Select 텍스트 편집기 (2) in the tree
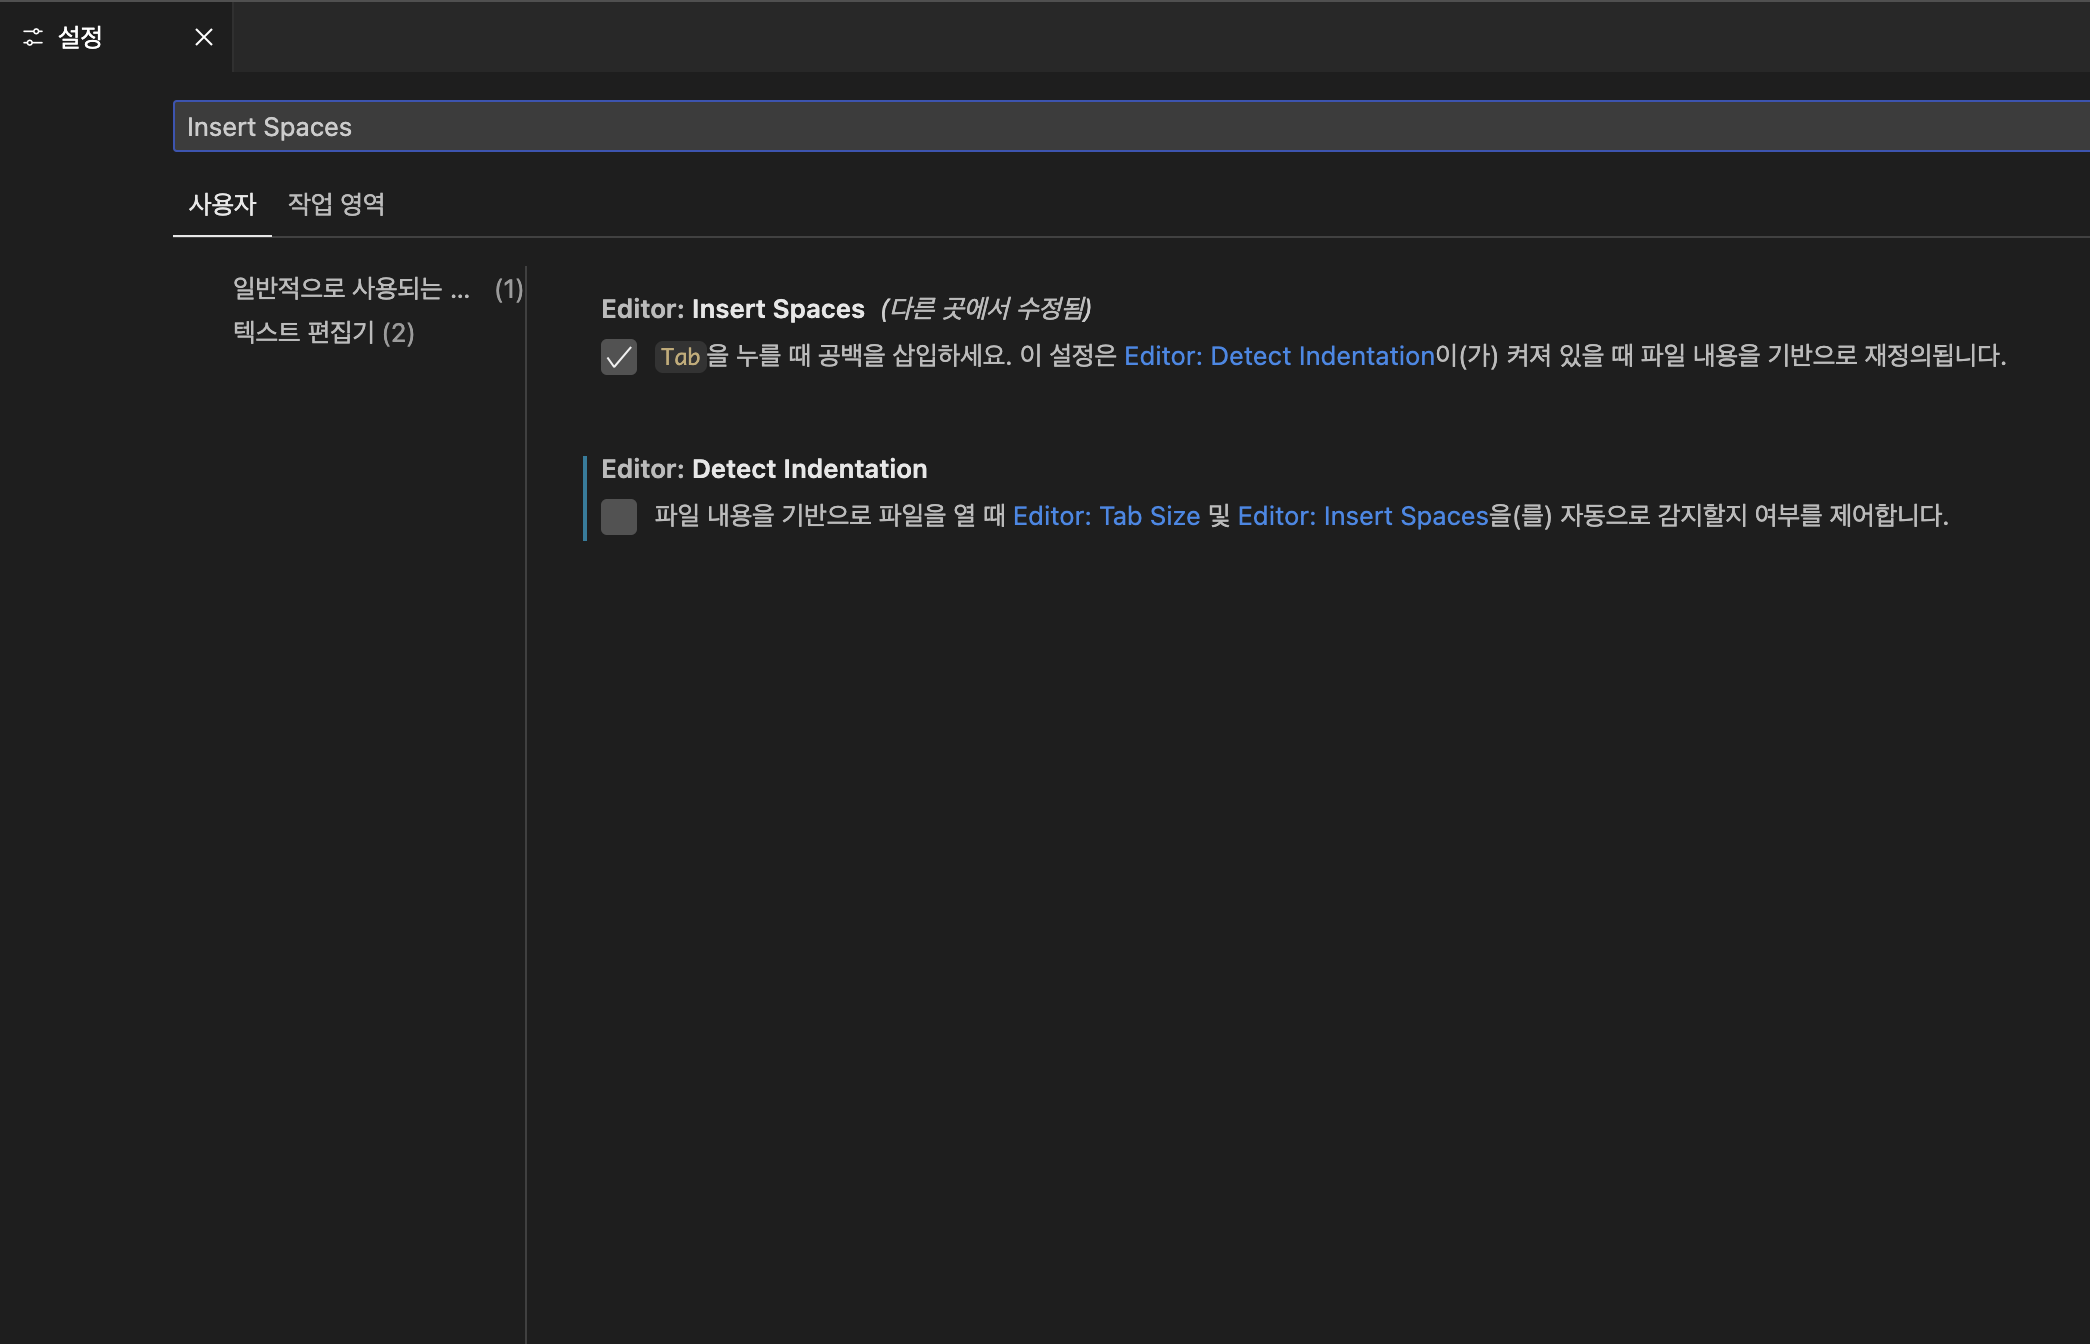The image size is (2090, 1344). tap(323, 333)
